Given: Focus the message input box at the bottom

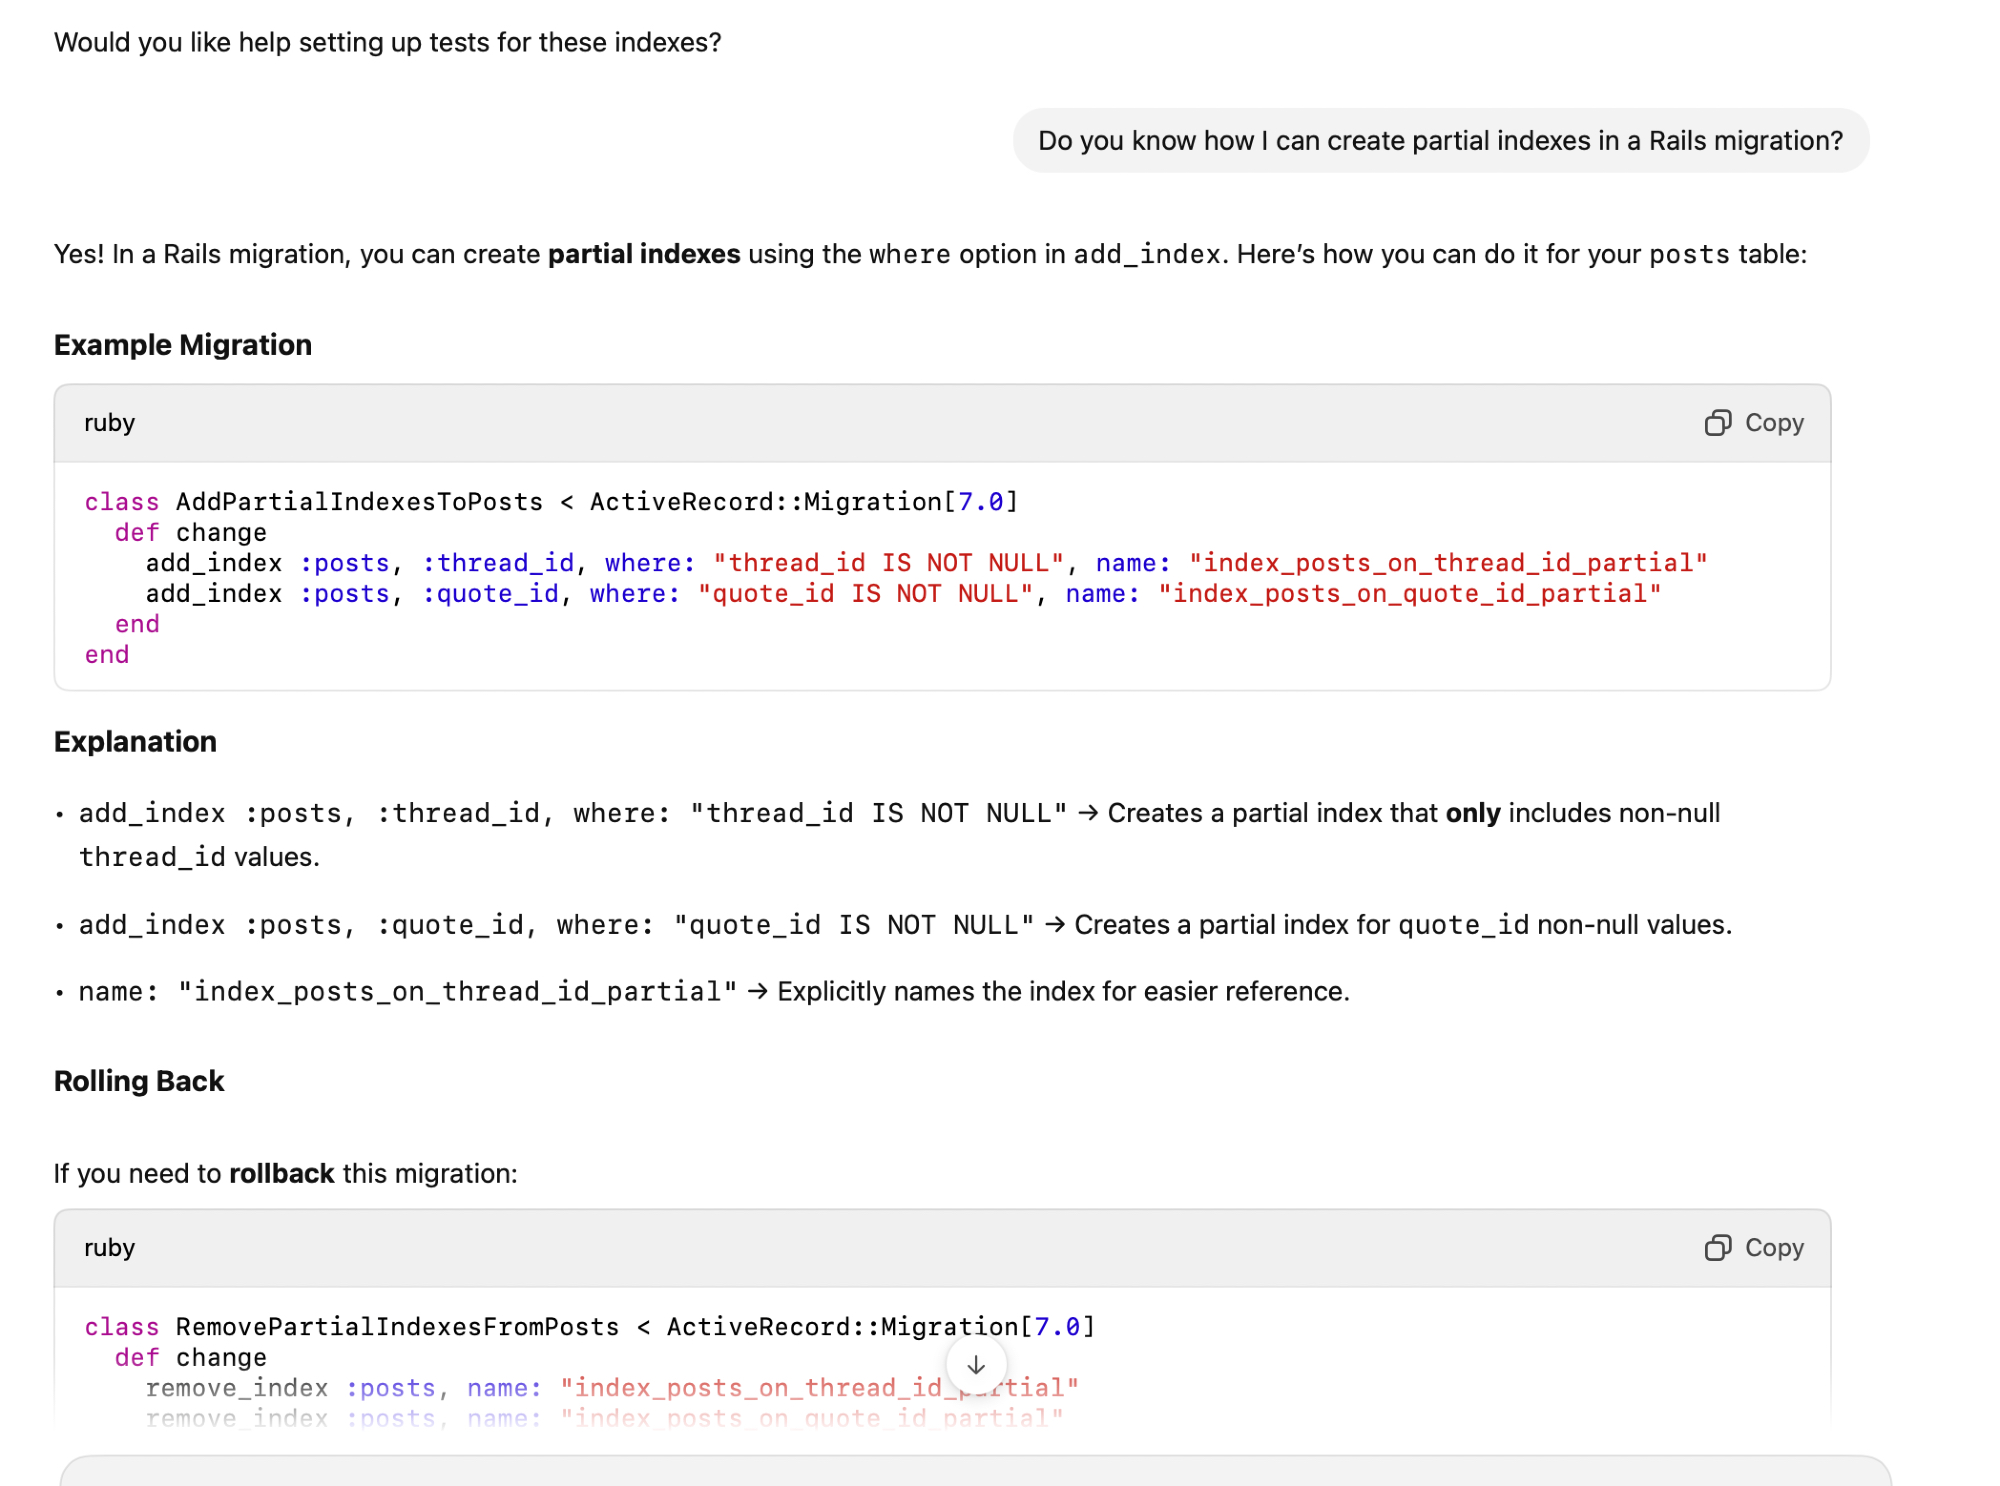Looking at the screenshot, I should click(x=975, y=1472).
